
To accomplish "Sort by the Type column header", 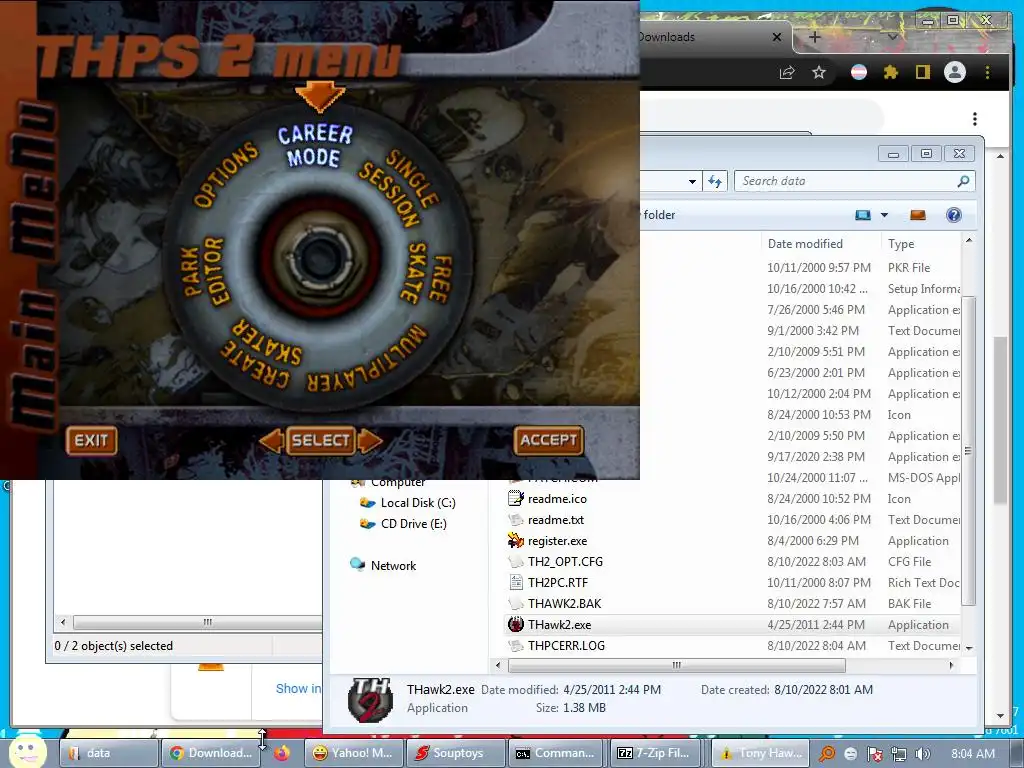I will pos(921,244).
